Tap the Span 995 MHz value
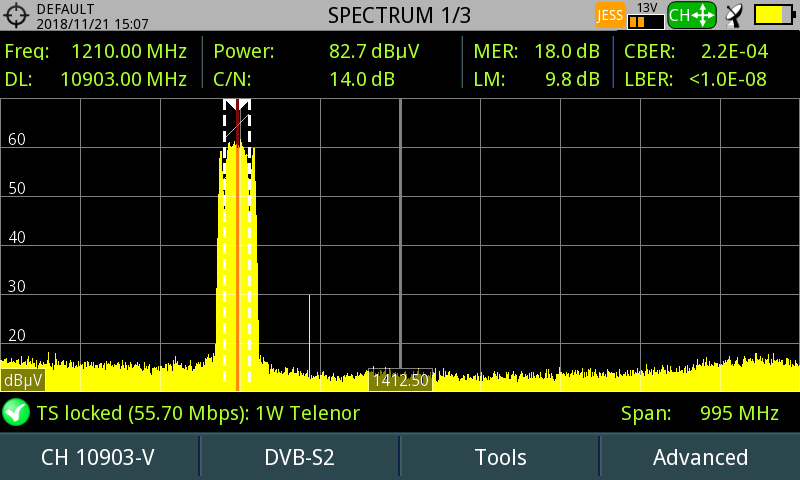This screenshot has width=800, height=480. (x=739, y=413)
